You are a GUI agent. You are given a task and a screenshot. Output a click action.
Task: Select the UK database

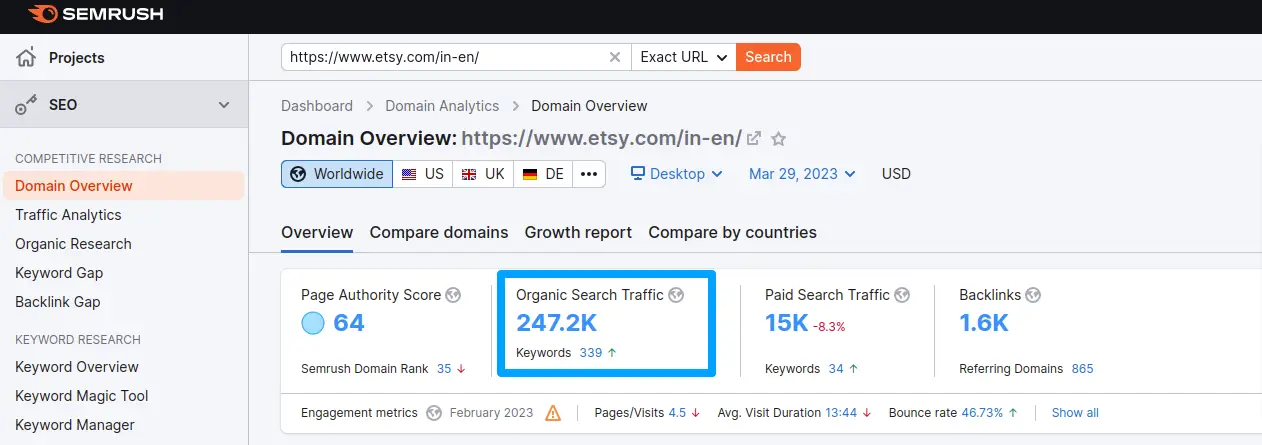[x=483, y=174]
